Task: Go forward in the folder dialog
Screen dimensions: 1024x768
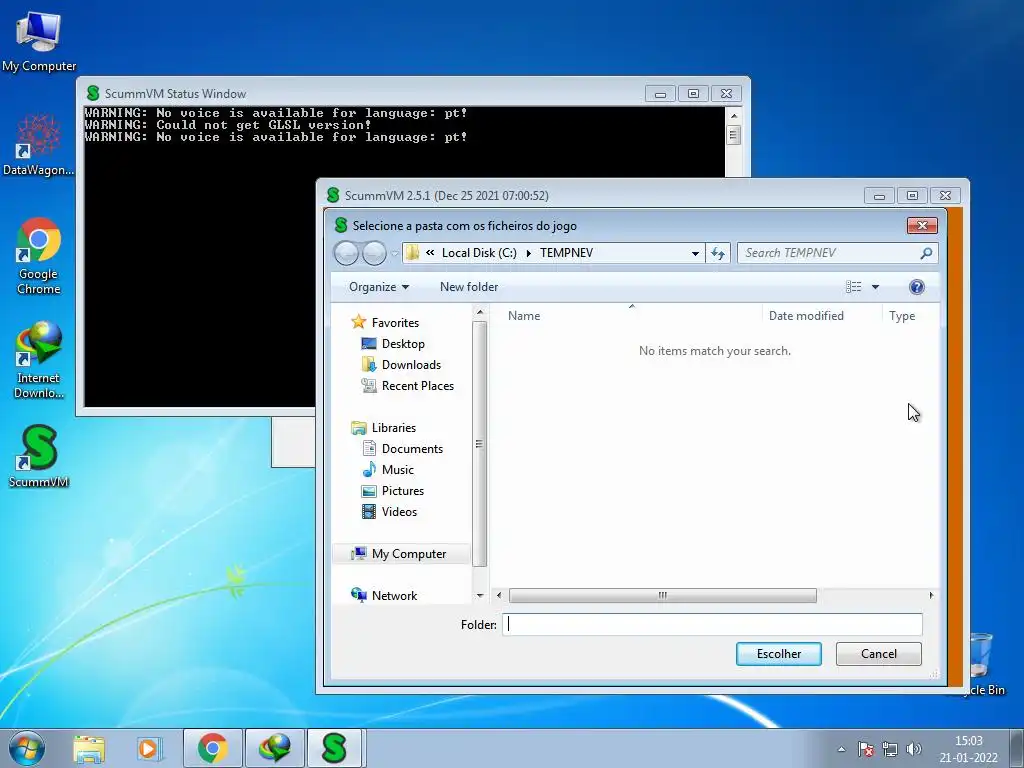Action: pos(374,253)
